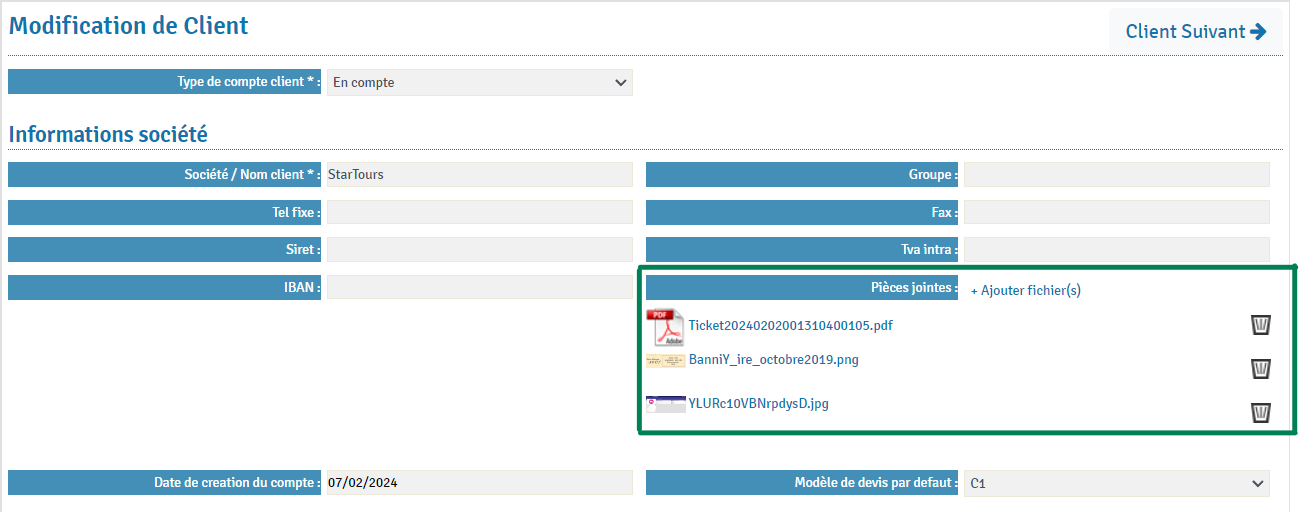Open the Adobe PDF file icon
The image size is (1299, 512).
tap(666, 327)
